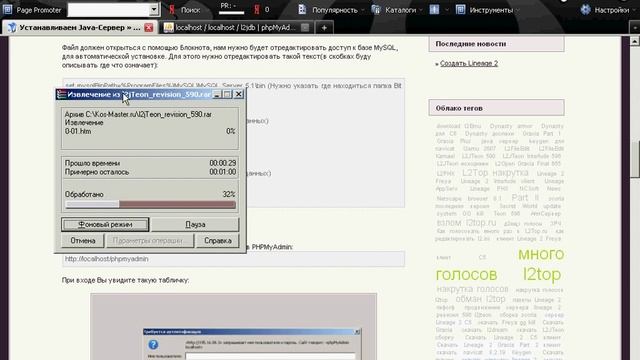640x360 pixels.
Task: Close the localhost phpMyAdmin tab
Action: (x=305, y=27)
